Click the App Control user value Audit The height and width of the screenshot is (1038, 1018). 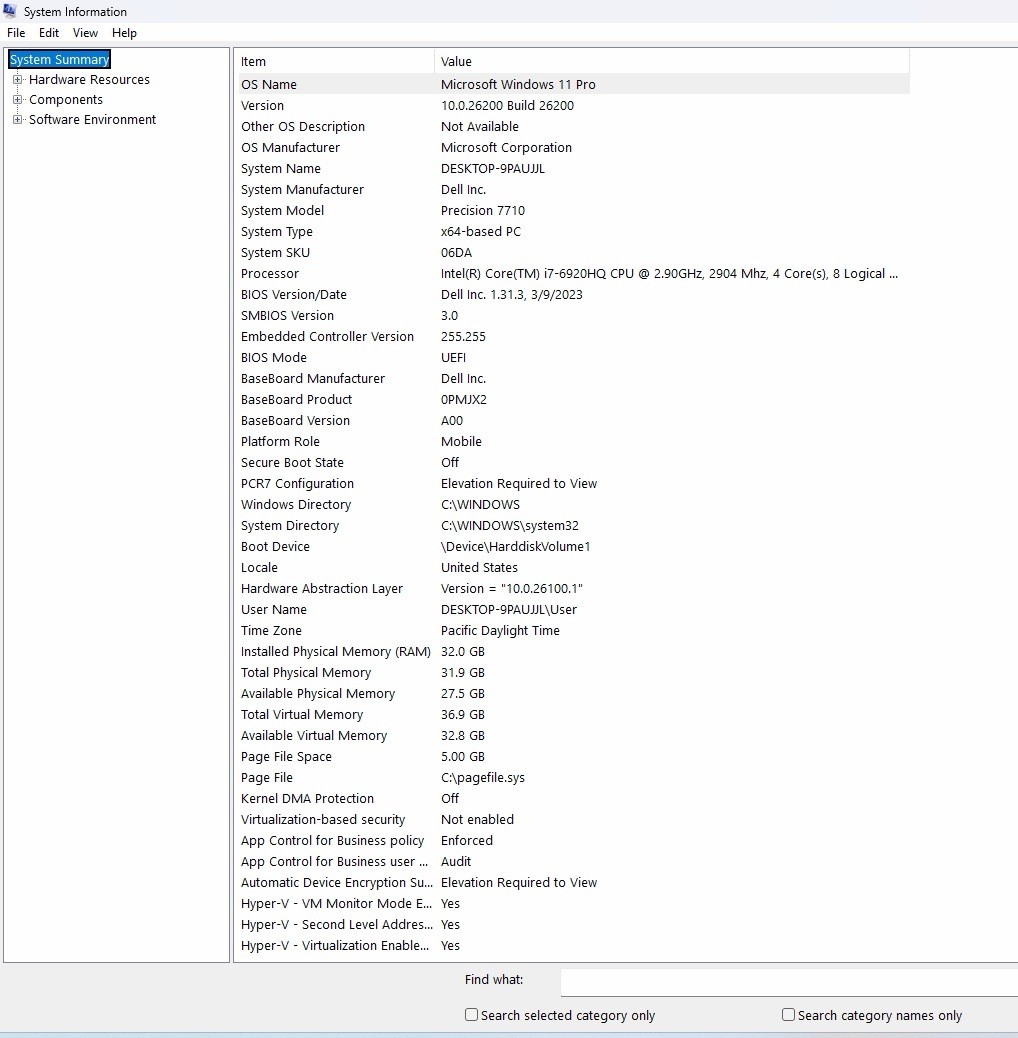tap(456, 862)
